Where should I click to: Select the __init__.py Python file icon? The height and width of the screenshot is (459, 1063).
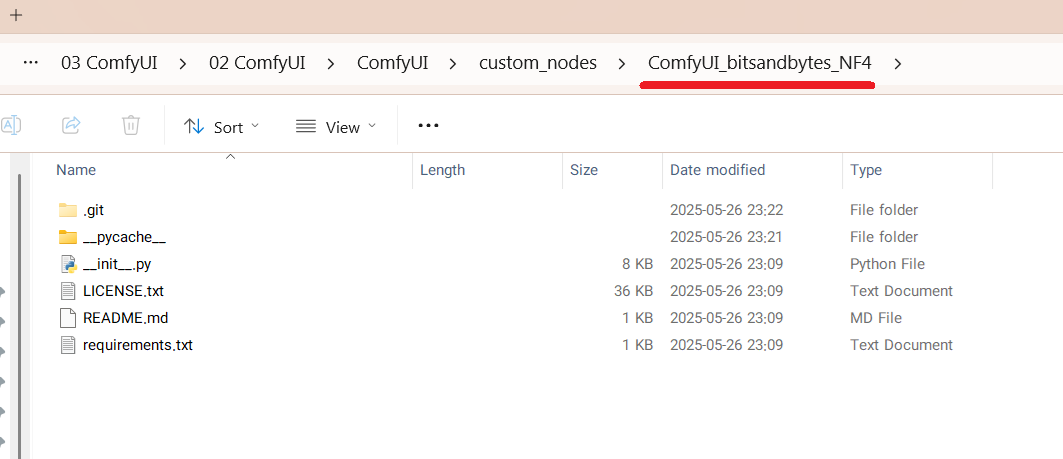tap(68, 264)
